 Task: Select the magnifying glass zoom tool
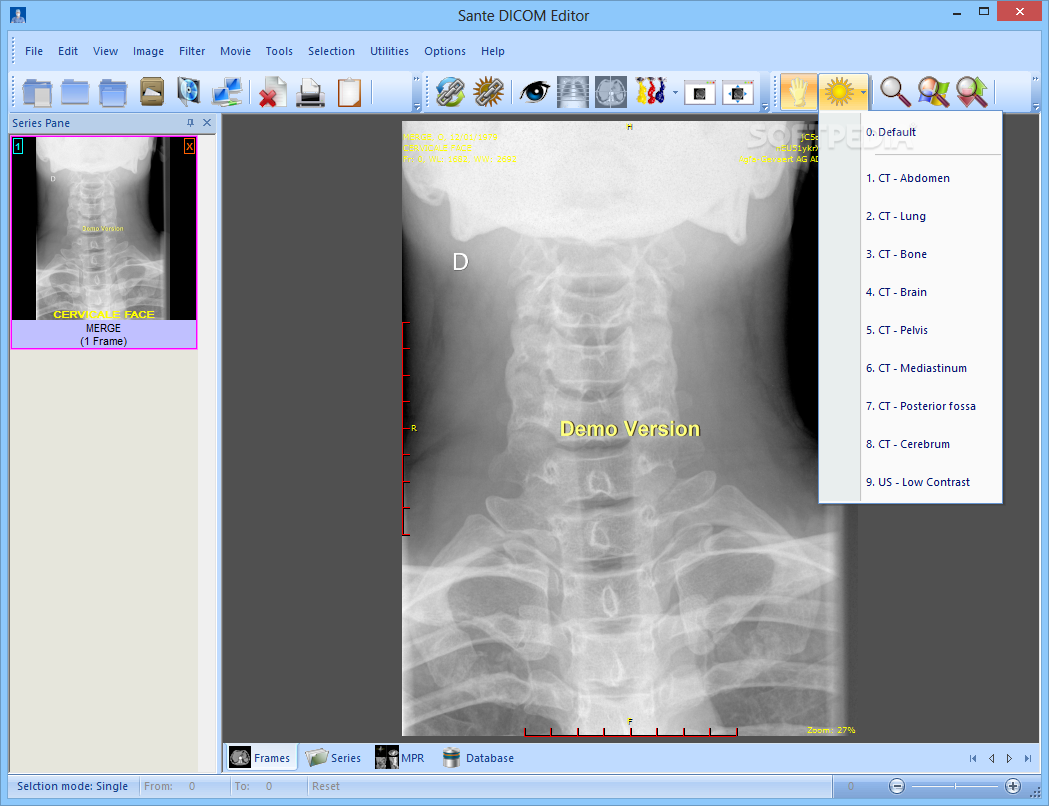[x=894, y=92]
